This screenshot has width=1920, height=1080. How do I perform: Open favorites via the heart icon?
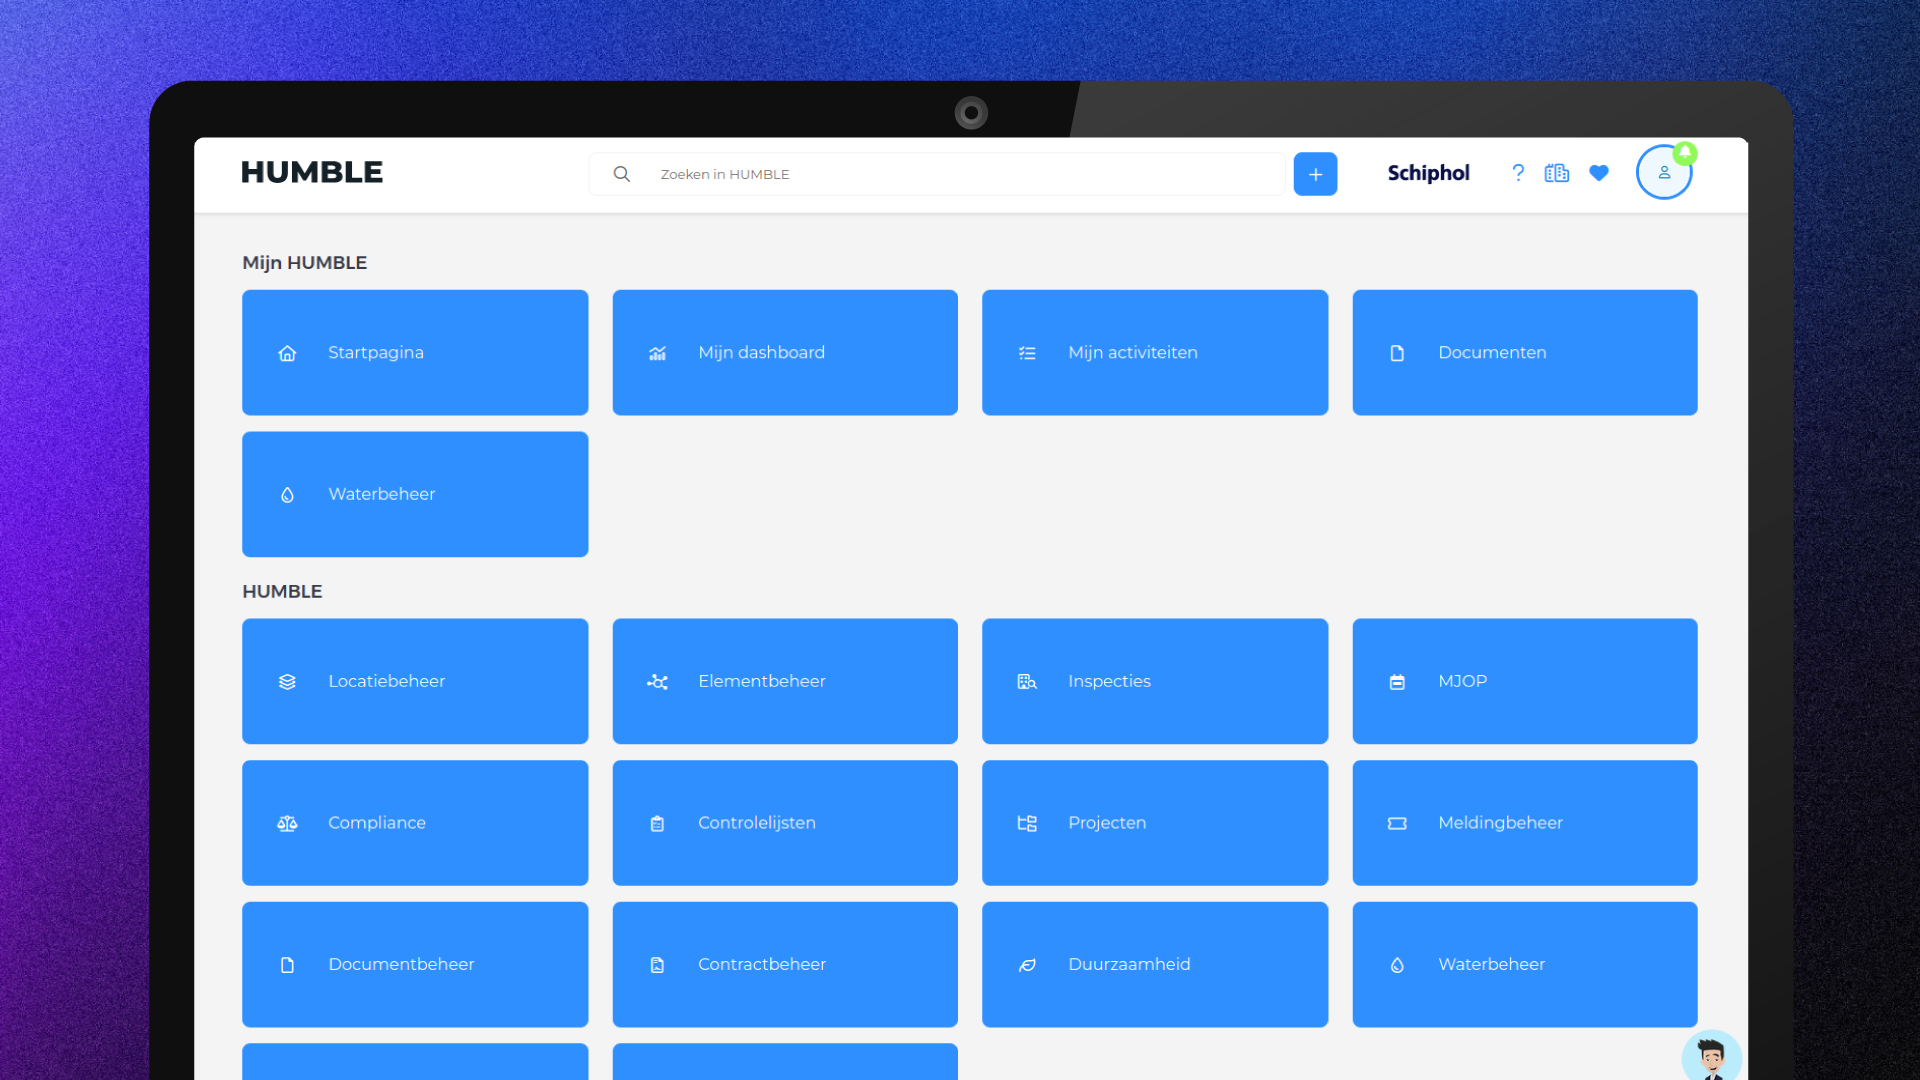[1599, 173]
